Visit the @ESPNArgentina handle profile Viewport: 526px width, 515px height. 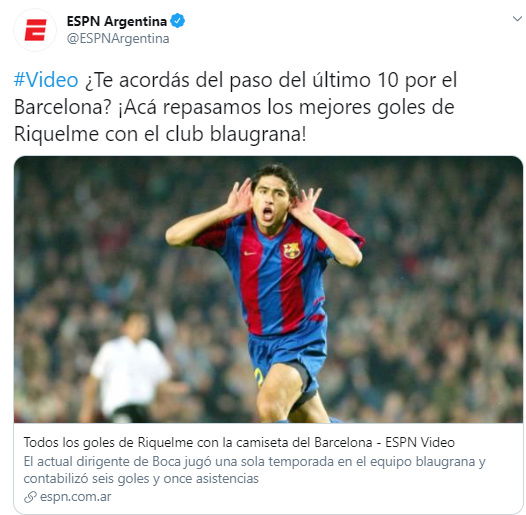pos(118,39)
